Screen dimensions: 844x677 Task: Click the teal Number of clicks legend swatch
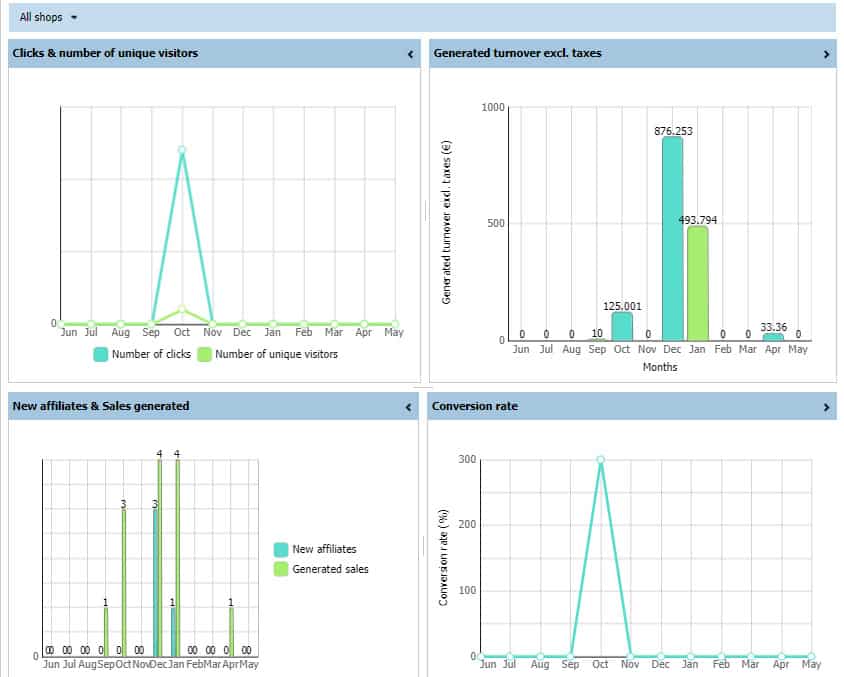pyautogui.click(x=101, y=354)
